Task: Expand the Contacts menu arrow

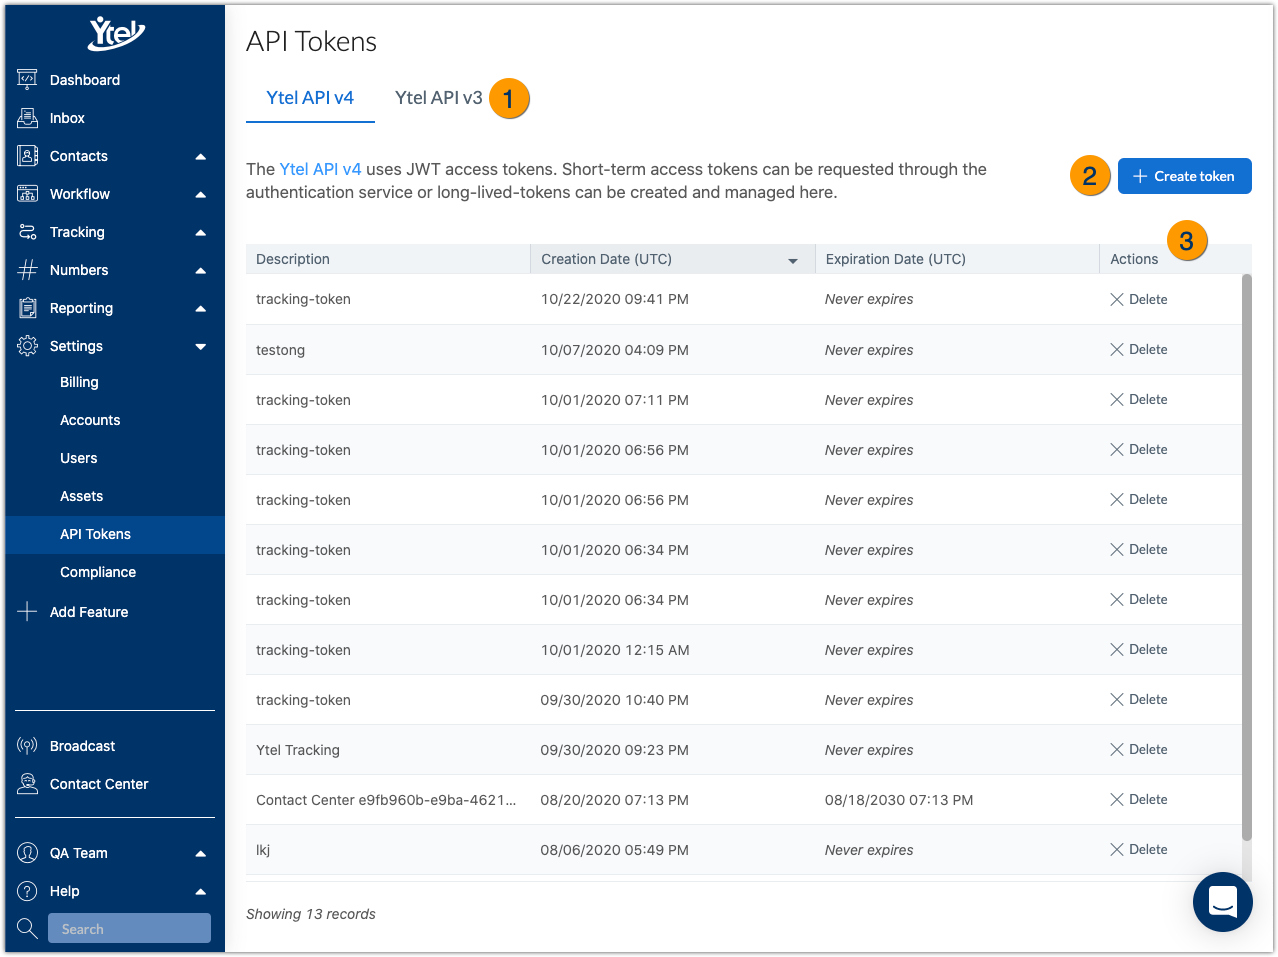Action: click(x=200, y=157)
